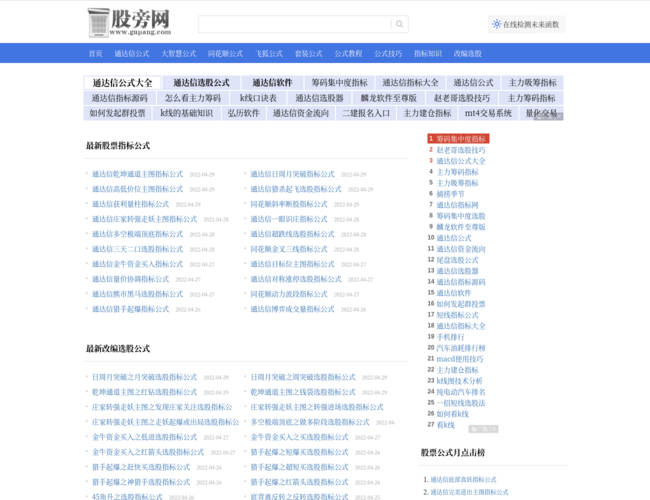
Task: Open 通达信金牛资金买入指标公式 article
Action: tap(137, 264)
